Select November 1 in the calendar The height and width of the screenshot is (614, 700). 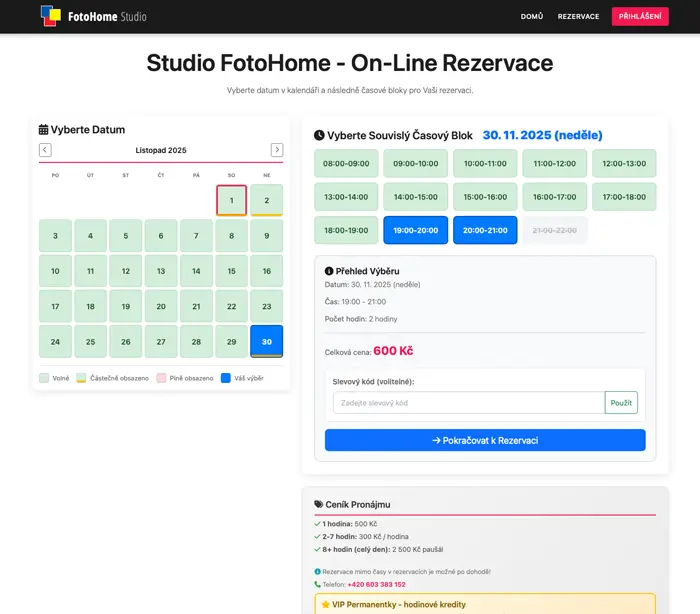coord(231,200)
